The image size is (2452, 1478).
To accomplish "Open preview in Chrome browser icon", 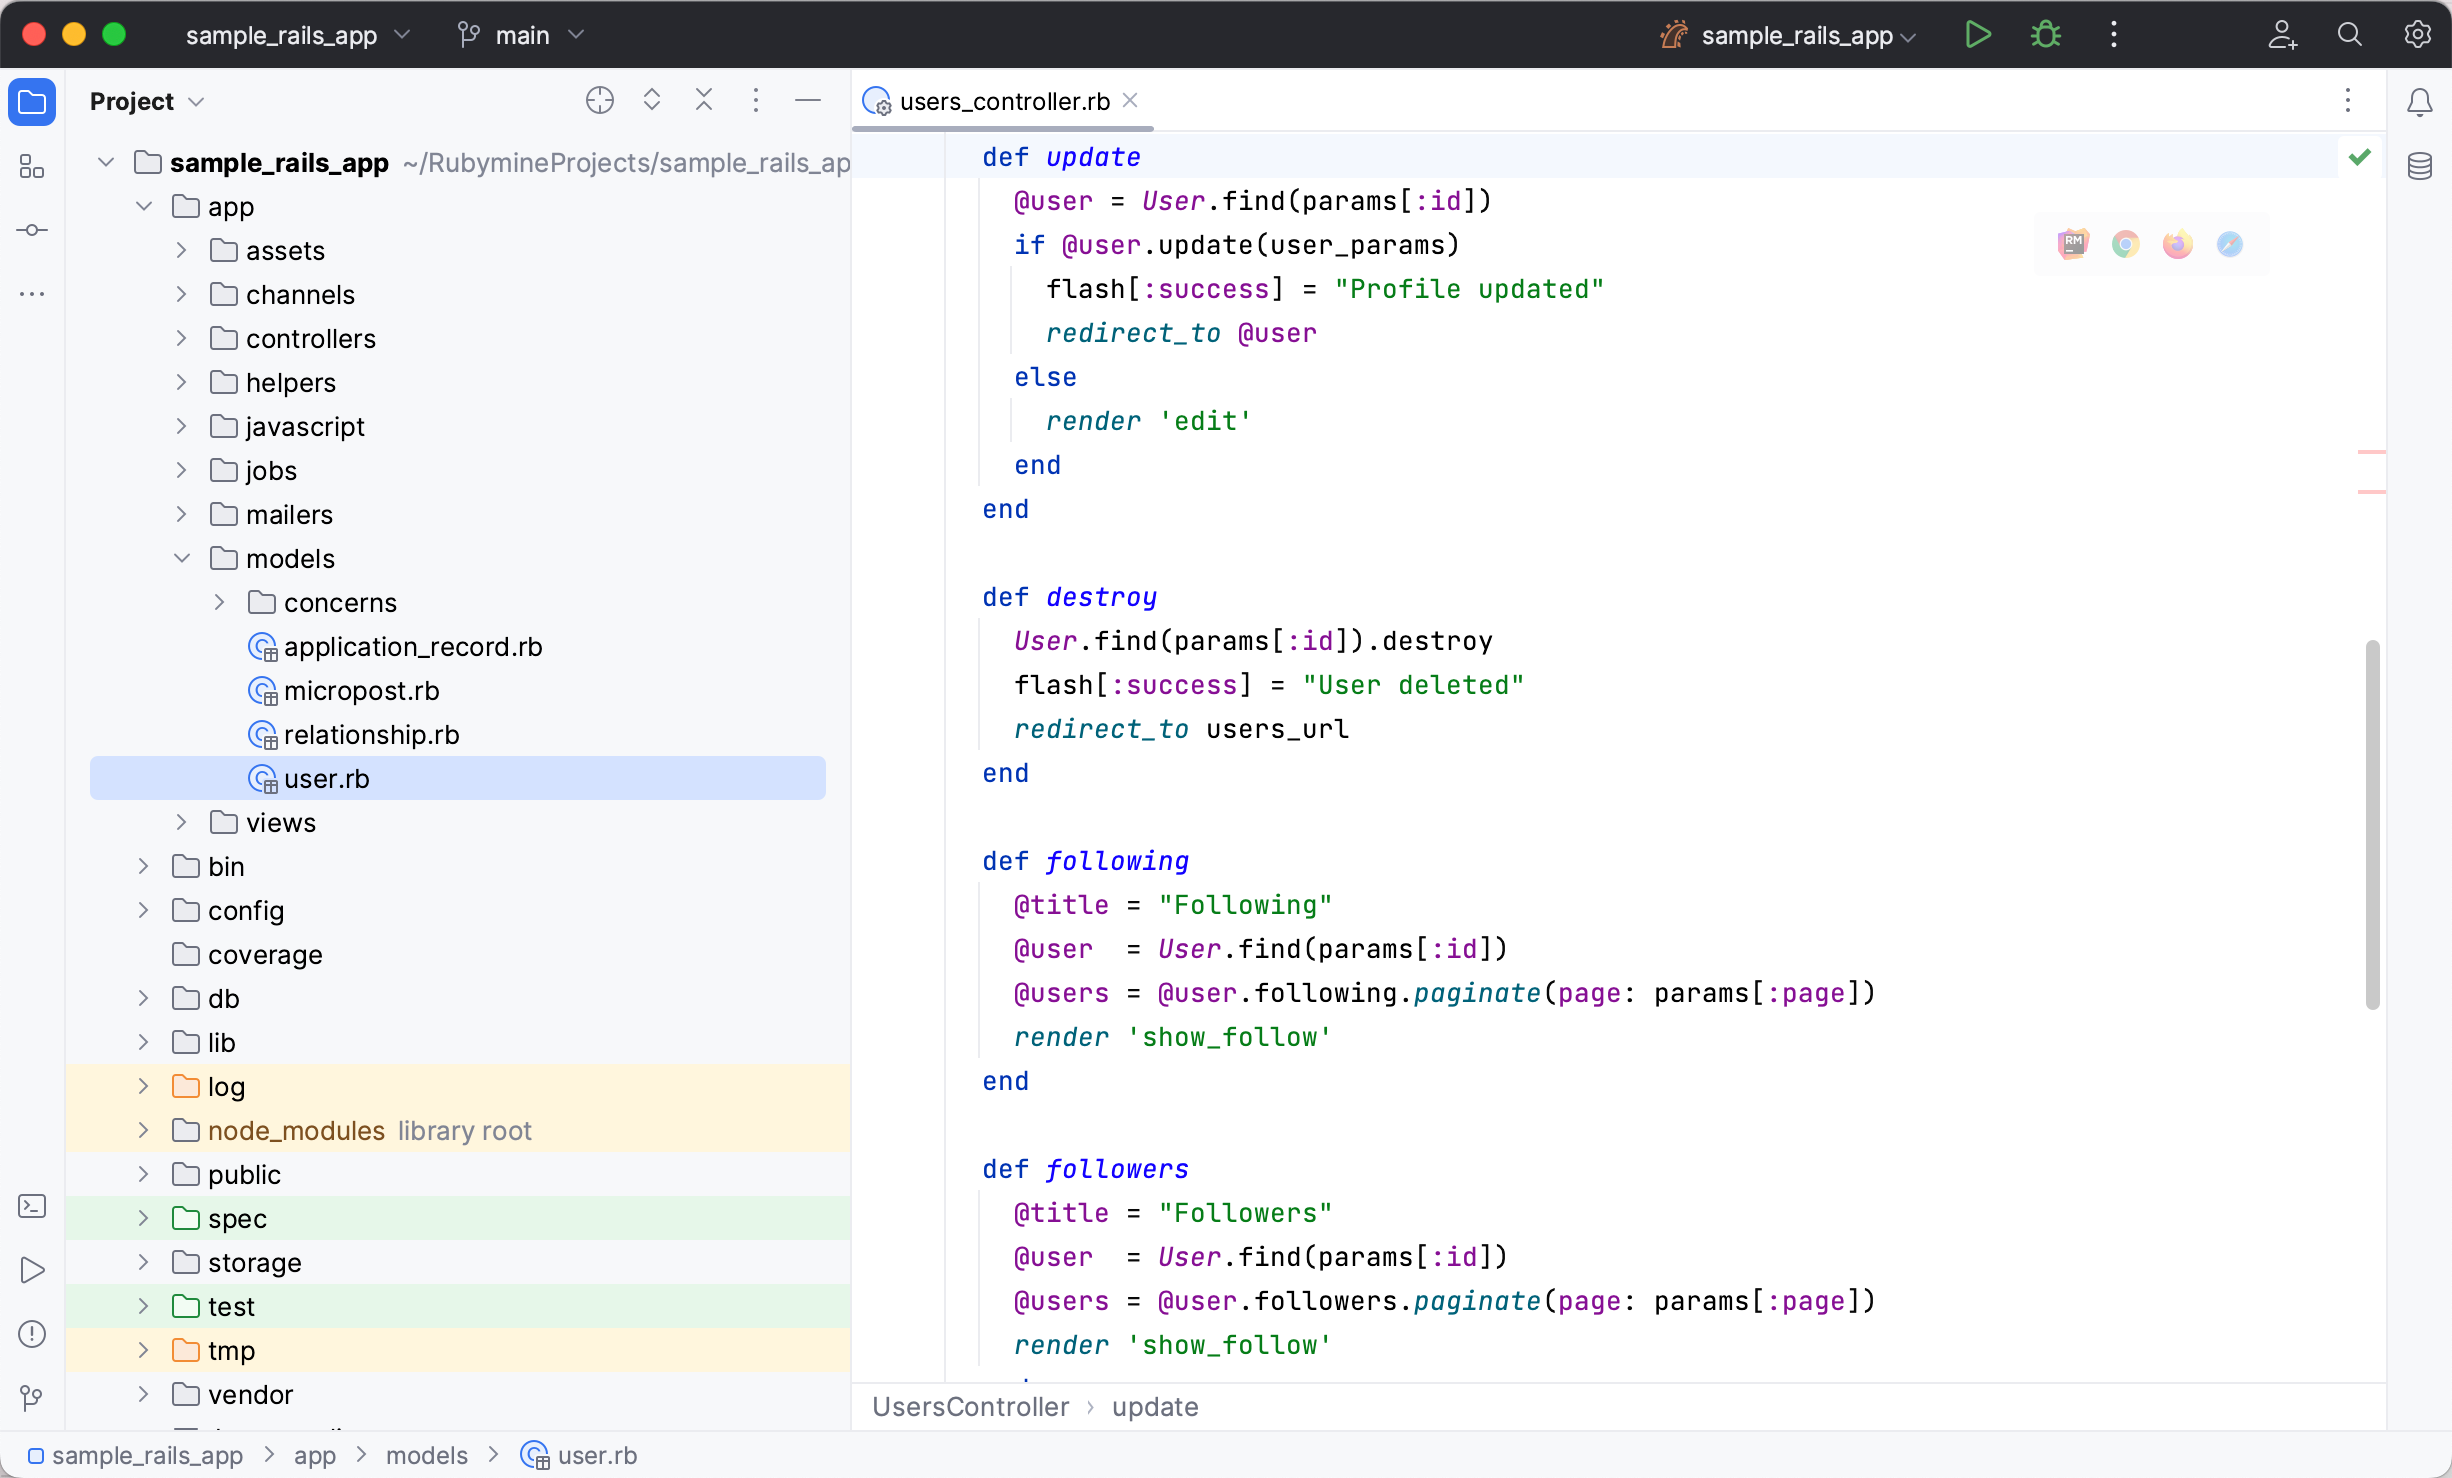I will click(2125, 244).
